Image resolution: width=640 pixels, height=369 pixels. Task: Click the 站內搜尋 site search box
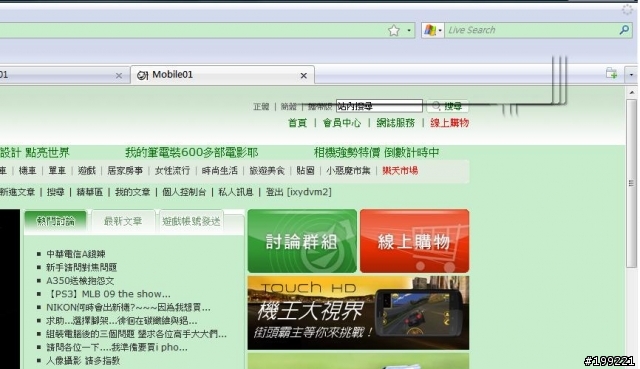[x=379, y=106]
